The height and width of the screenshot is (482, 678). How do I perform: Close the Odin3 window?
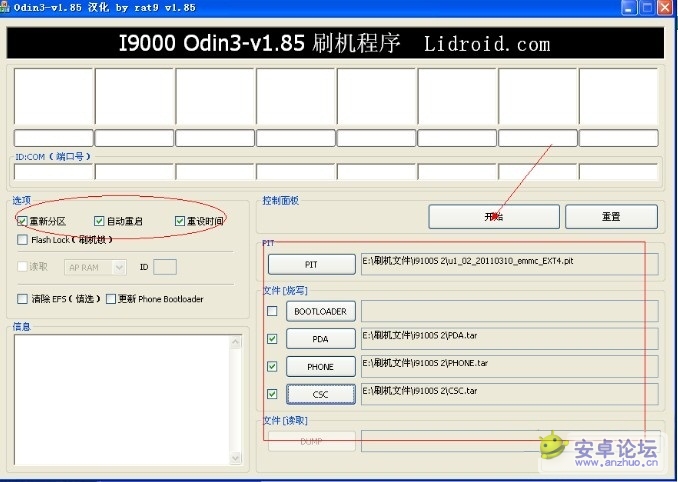click(665, 8)
